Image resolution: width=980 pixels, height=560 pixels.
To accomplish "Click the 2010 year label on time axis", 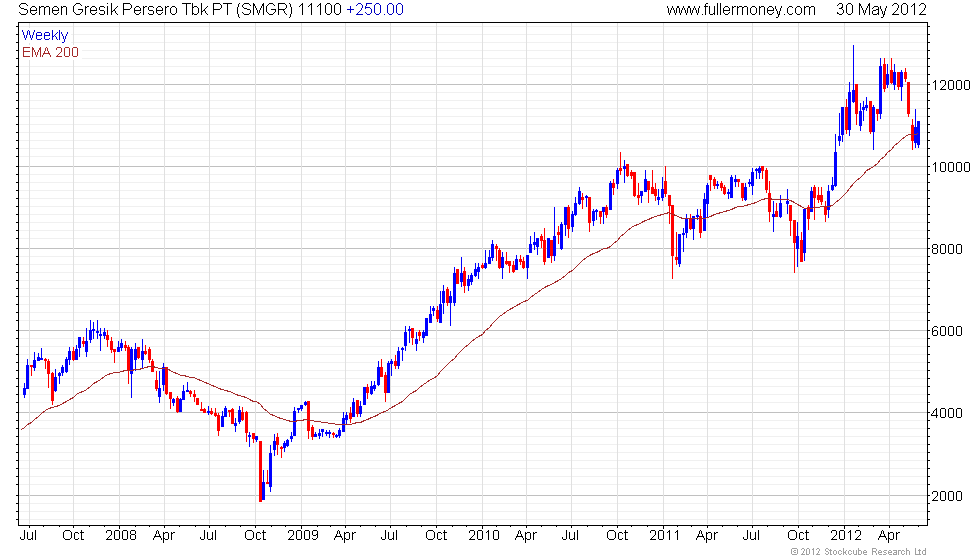I will 484,535.
